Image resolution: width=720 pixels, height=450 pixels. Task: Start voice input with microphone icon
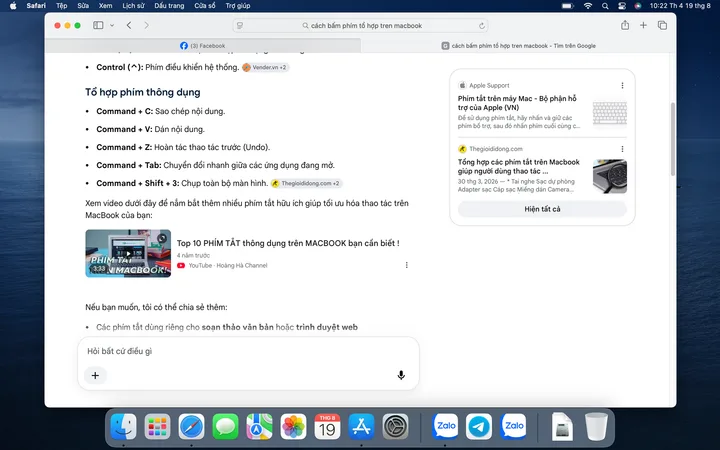(x=401, y=375)
